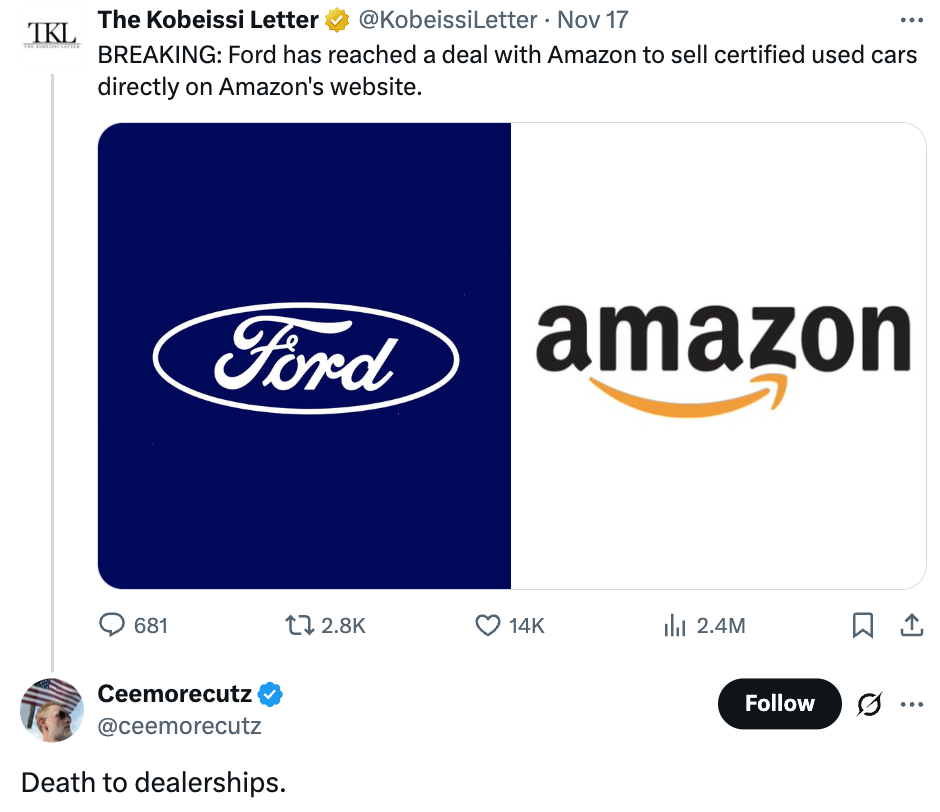Follow the Ceemorecutz account
Viewport: 940px width, 812px height.
coord(779,704)
